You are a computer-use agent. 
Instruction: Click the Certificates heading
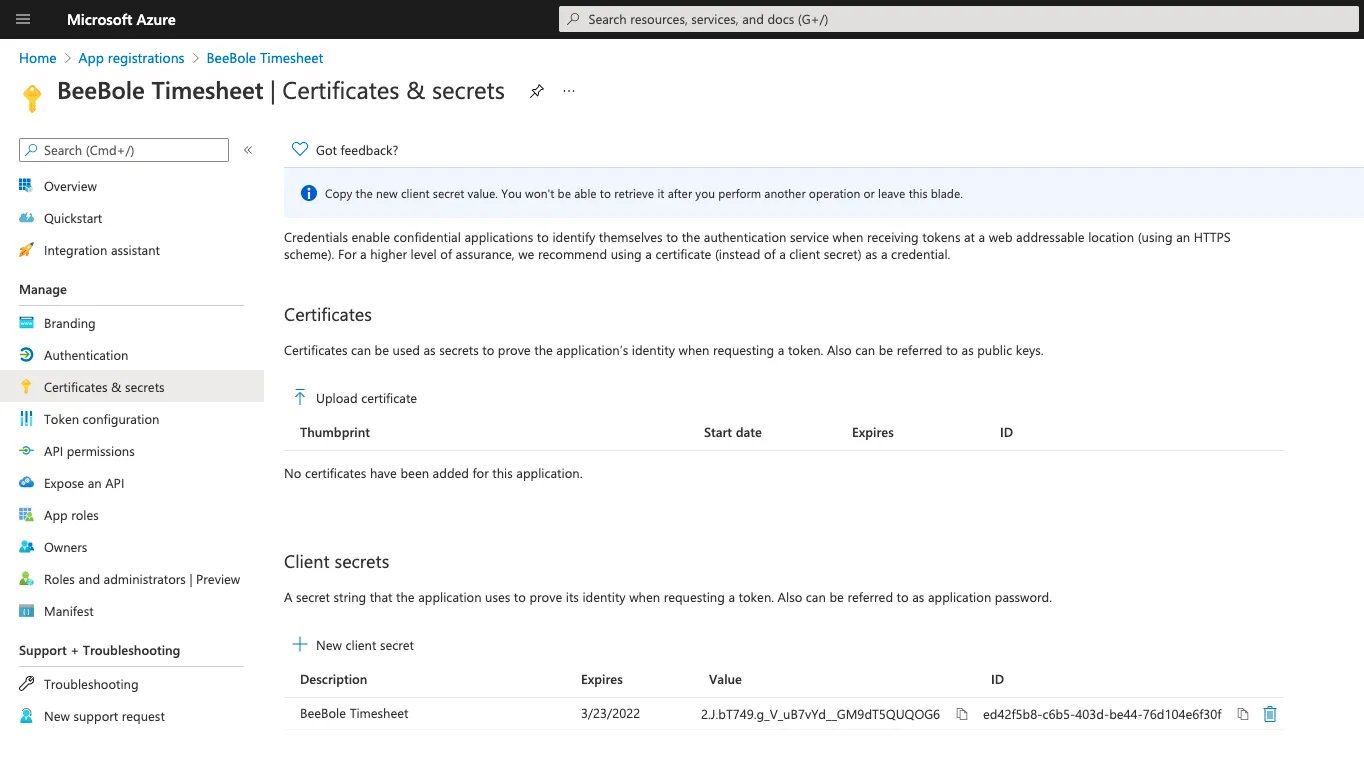tap(328, 315)
